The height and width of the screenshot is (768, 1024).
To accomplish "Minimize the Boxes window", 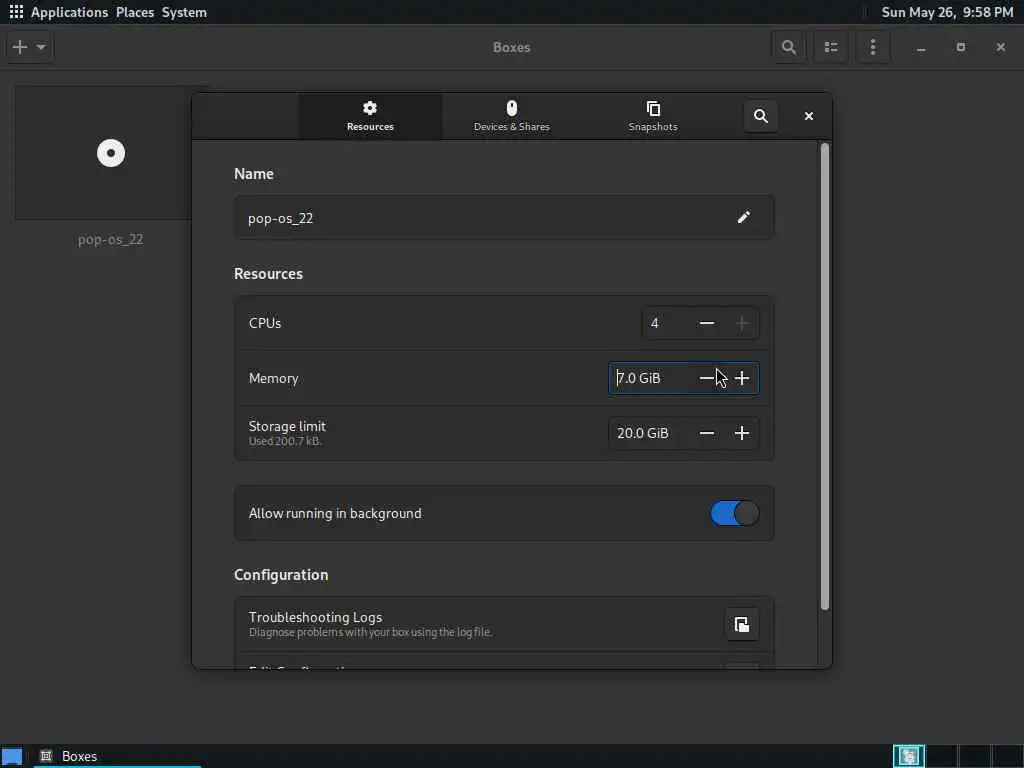I will [x=921, y=47].
